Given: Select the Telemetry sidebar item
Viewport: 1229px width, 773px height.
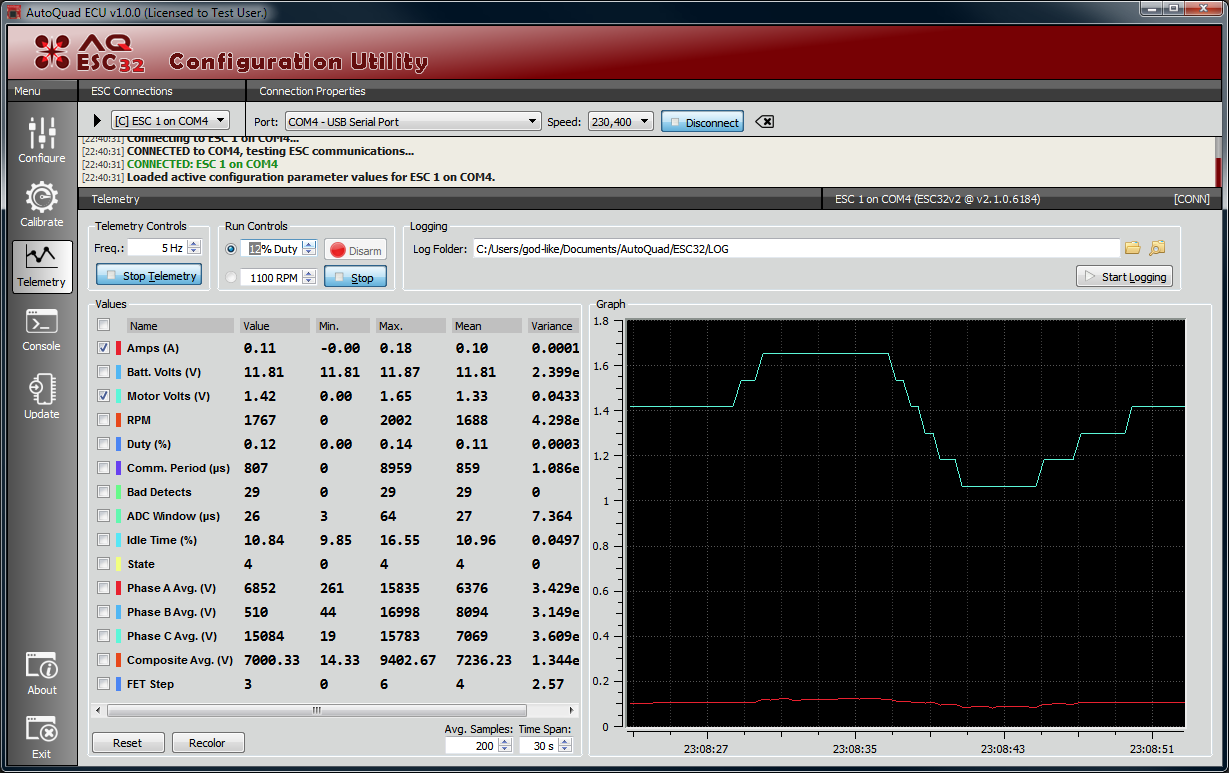Looking at the screenshot, I should pyautogui.click(x=41, y=267).
